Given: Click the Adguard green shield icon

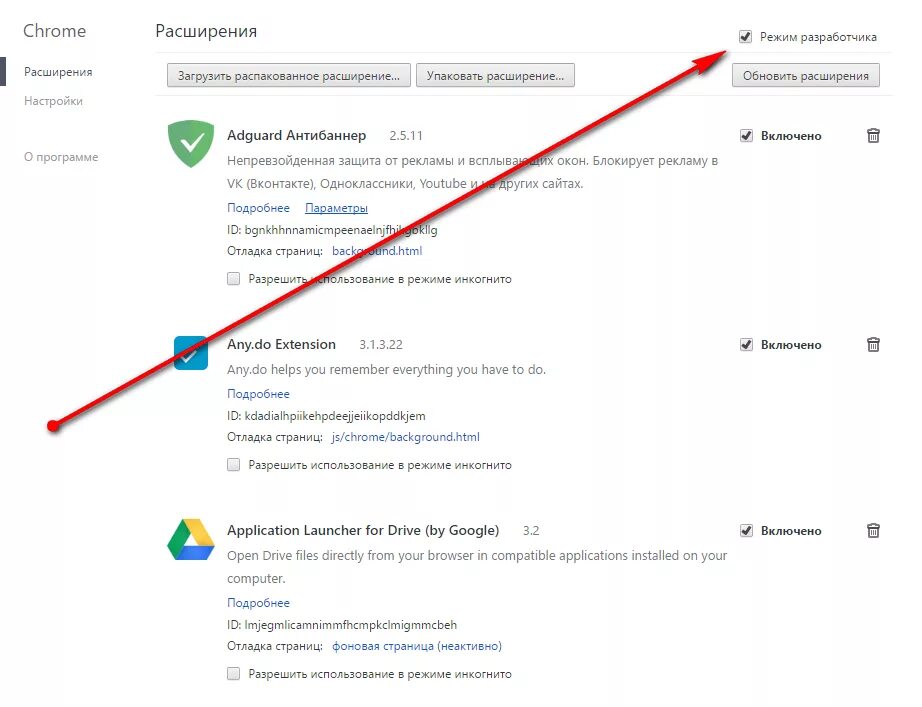Looking at the screenshot, I should [191, 144].
